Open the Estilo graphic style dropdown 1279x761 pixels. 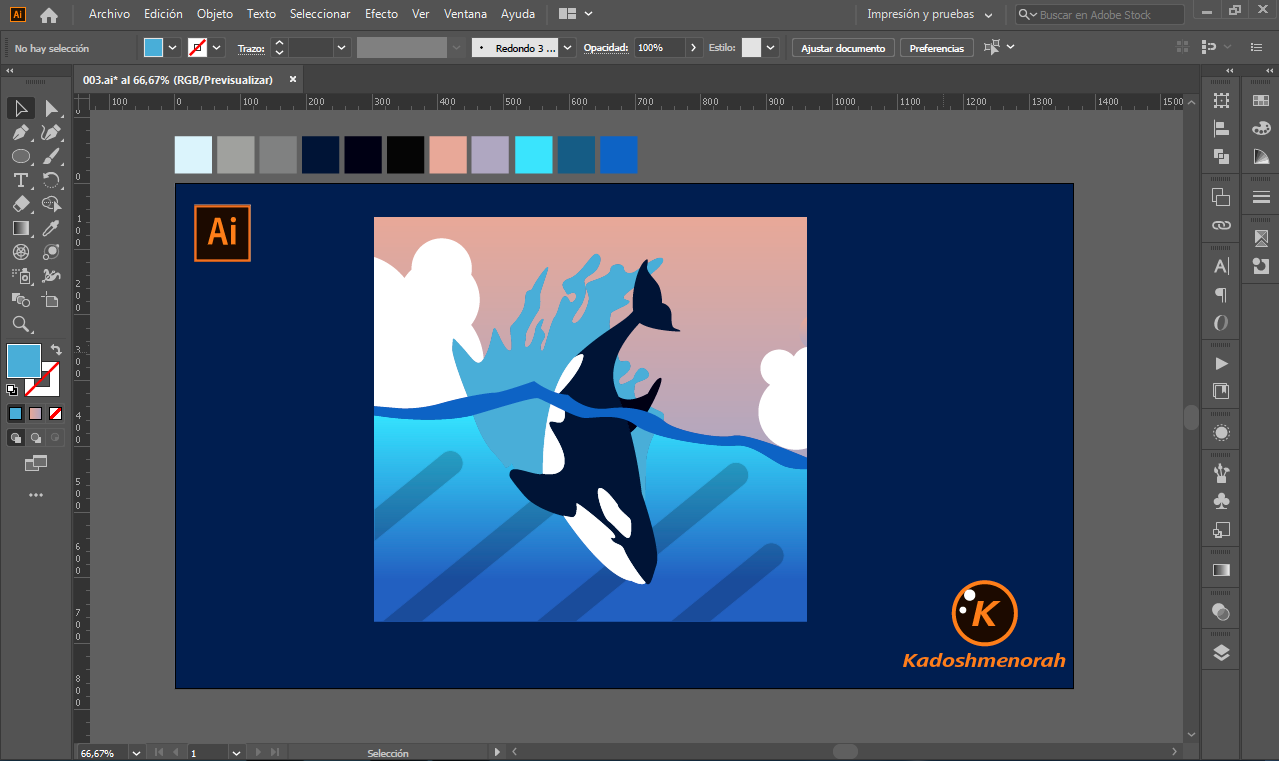pyautogui.click(x=772, y=47)
